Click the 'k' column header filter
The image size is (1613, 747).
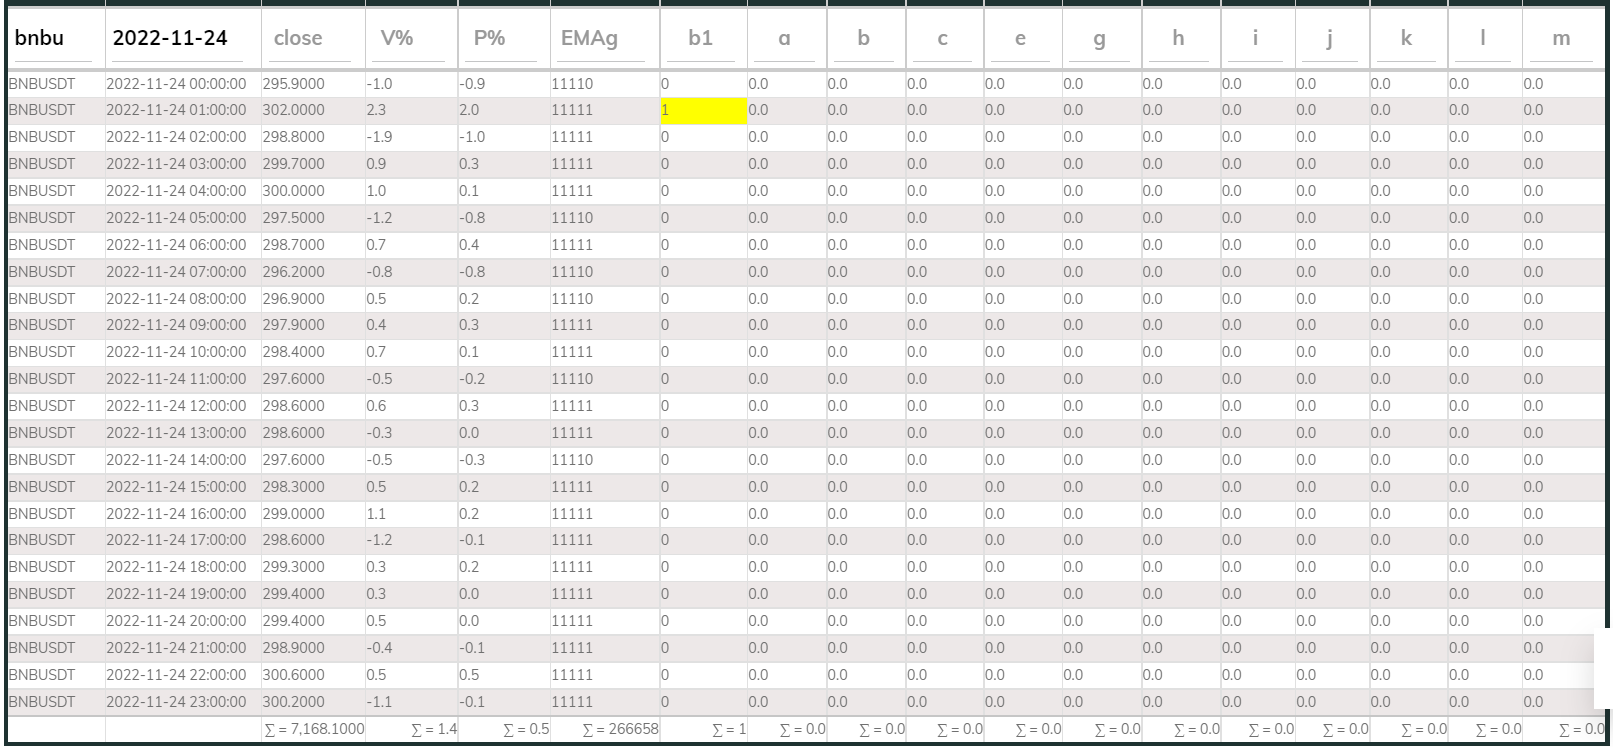click(x=1407, y=39)
